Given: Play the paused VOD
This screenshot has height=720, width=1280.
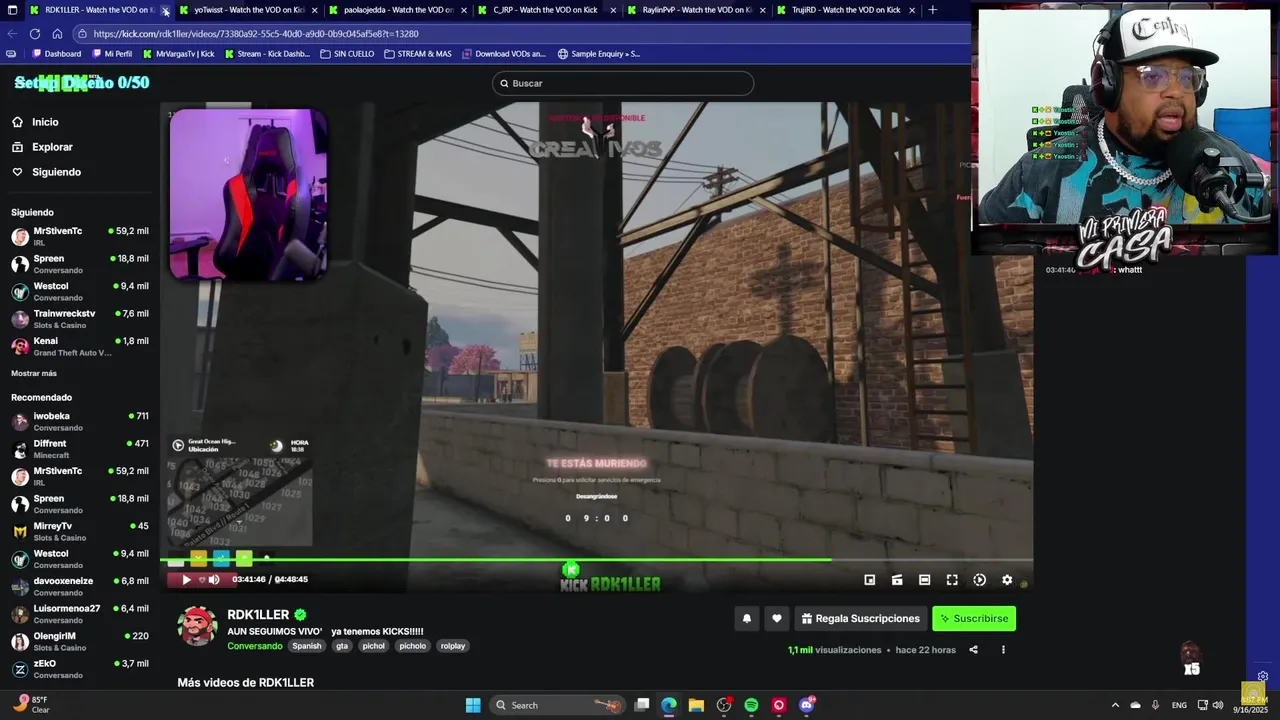Looking at the screenshot, I should pyautogui.click(x=186, y=580).
